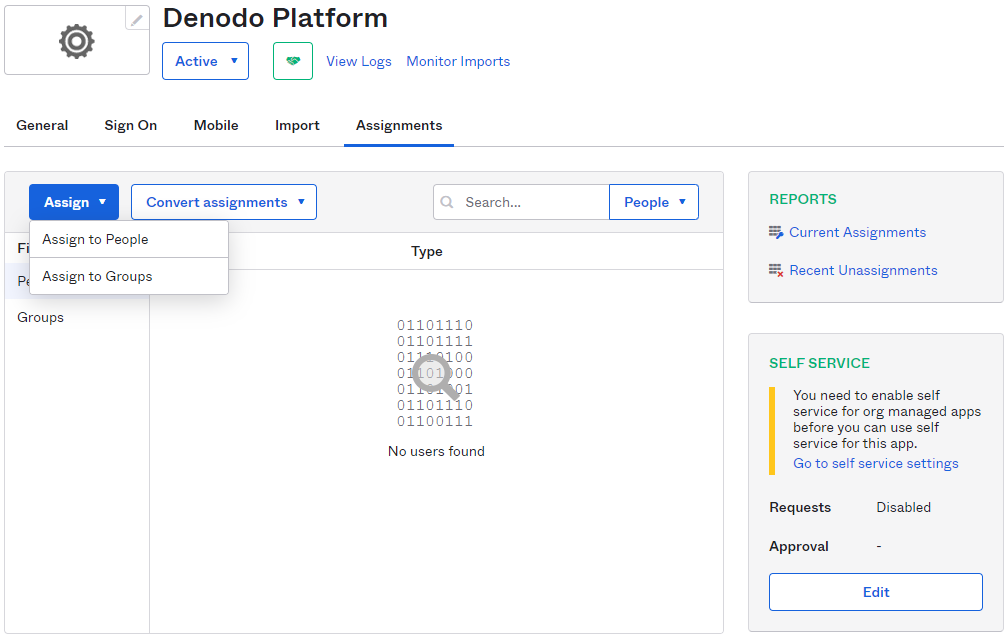Click the pencil edit logo icon
The width and height of the screenshot is (1007, 640).
coord(137,21)
